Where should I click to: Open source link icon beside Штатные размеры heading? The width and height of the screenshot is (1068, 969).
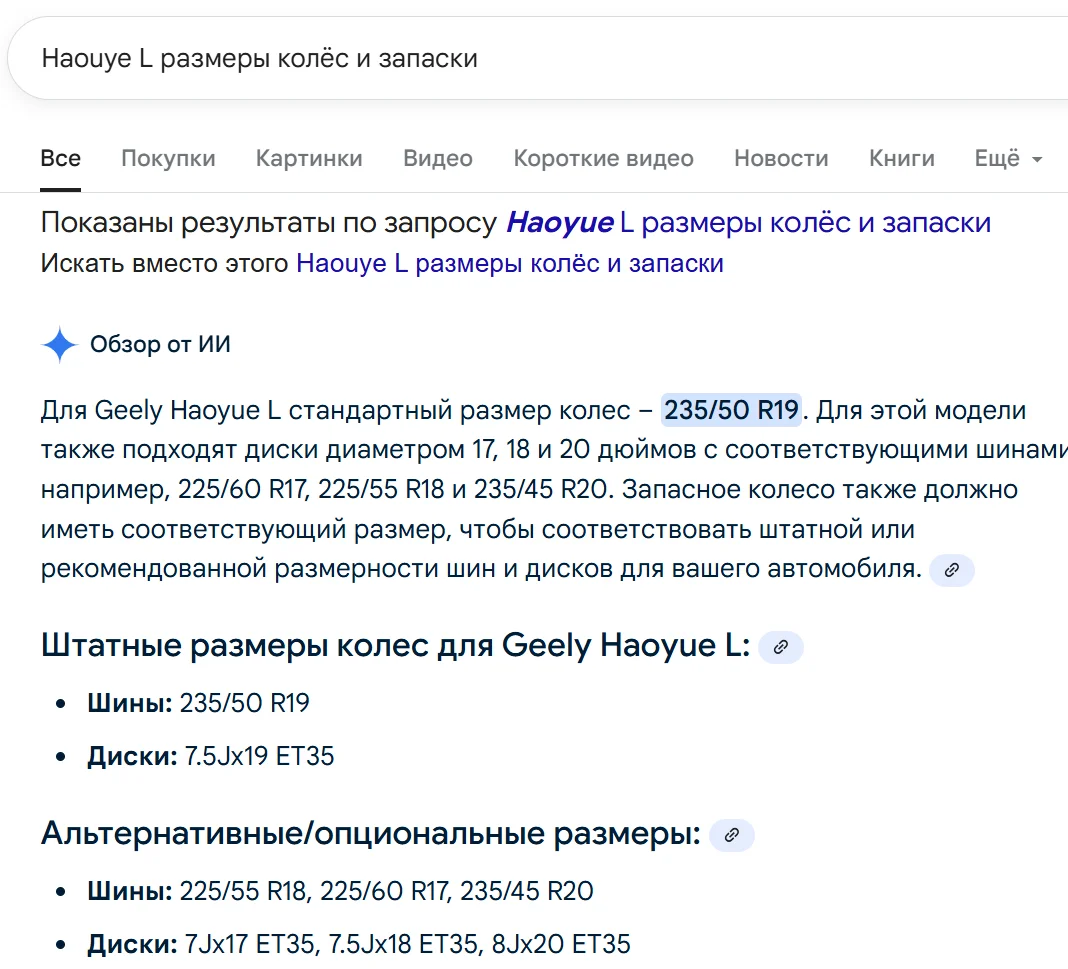tap(781, 647)
